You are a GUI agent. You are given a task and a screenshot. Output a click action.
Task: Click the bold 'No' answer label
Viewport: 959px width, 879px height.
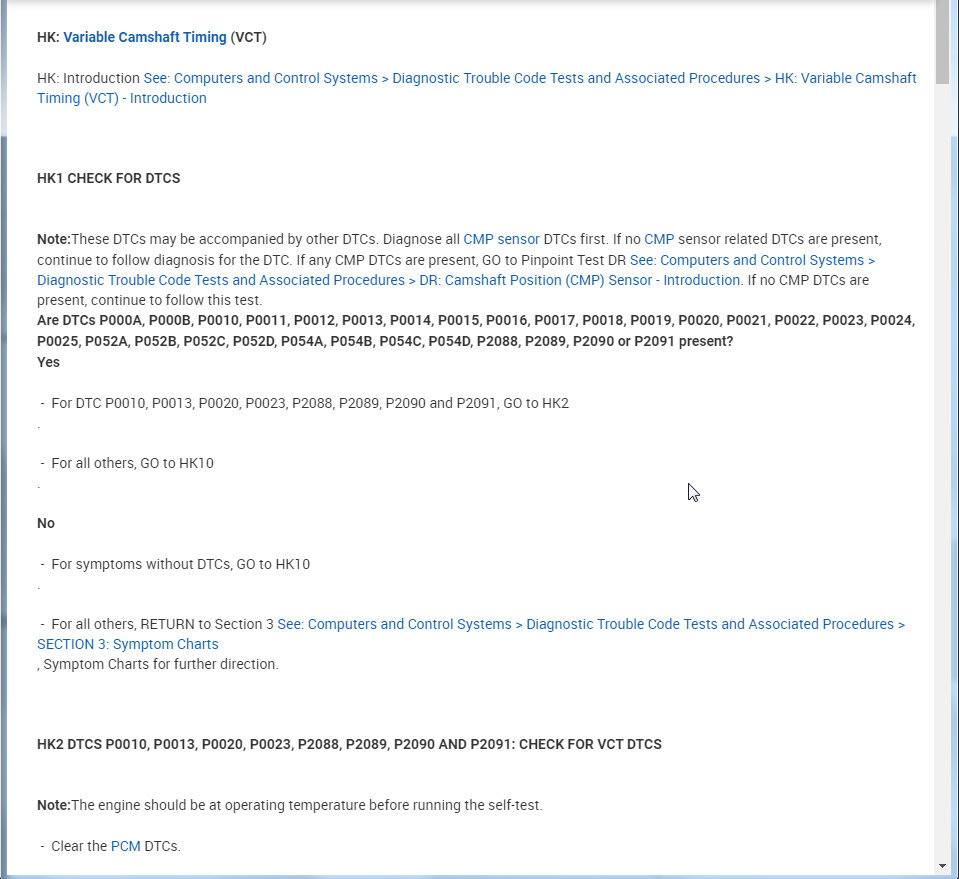(46, 523)
